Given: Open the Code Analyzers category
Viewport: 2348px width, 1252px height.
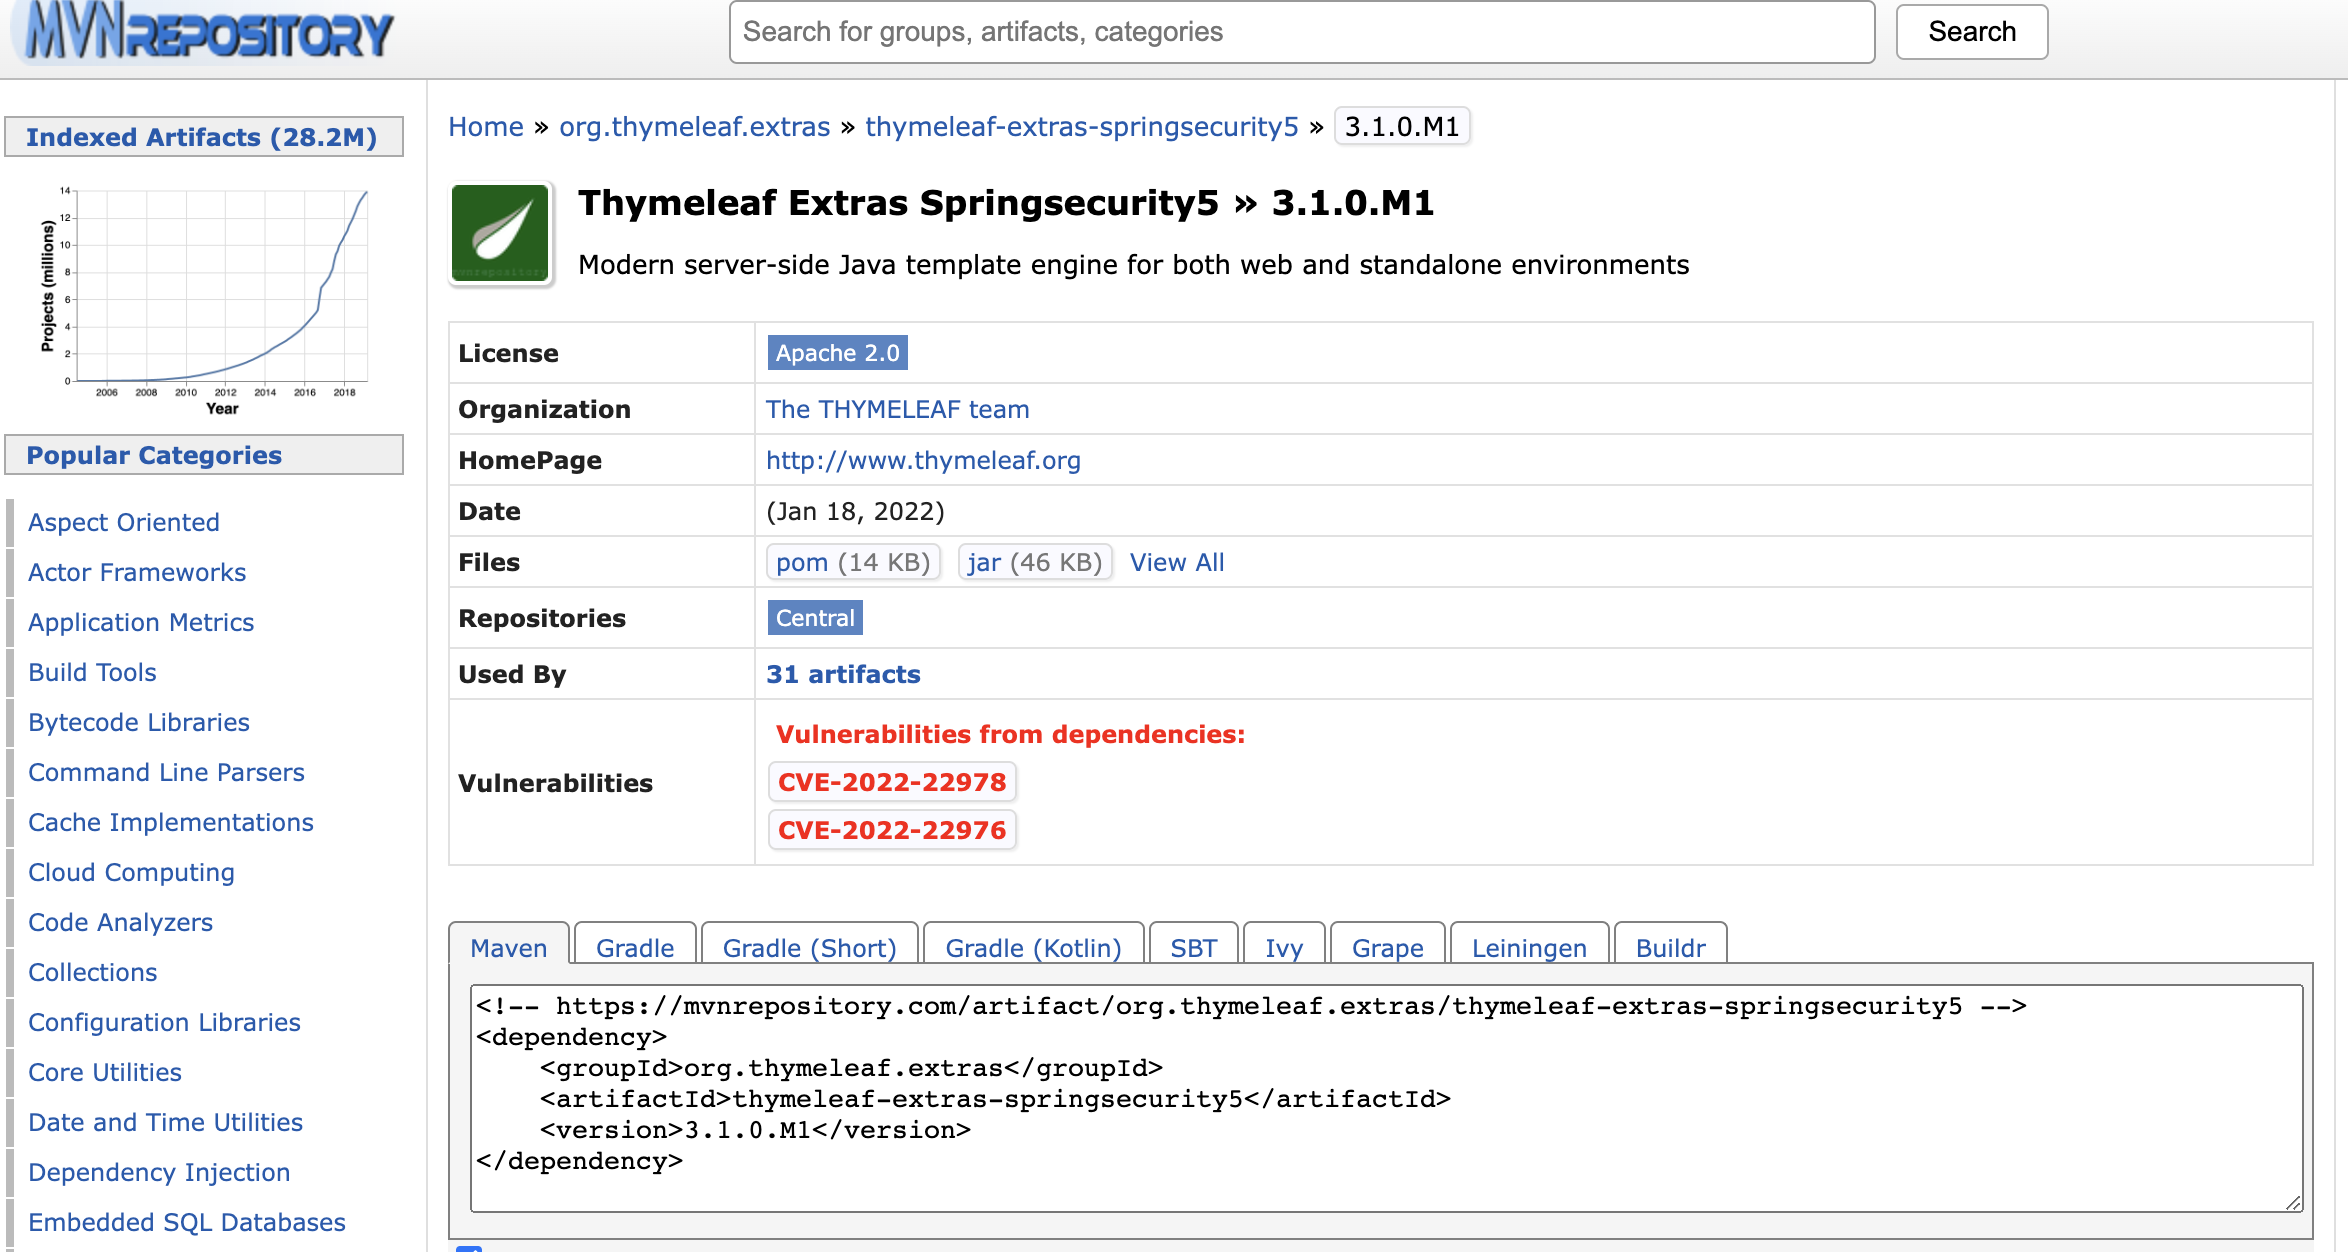Looking at the screenshot, I should tap(120, 922).
